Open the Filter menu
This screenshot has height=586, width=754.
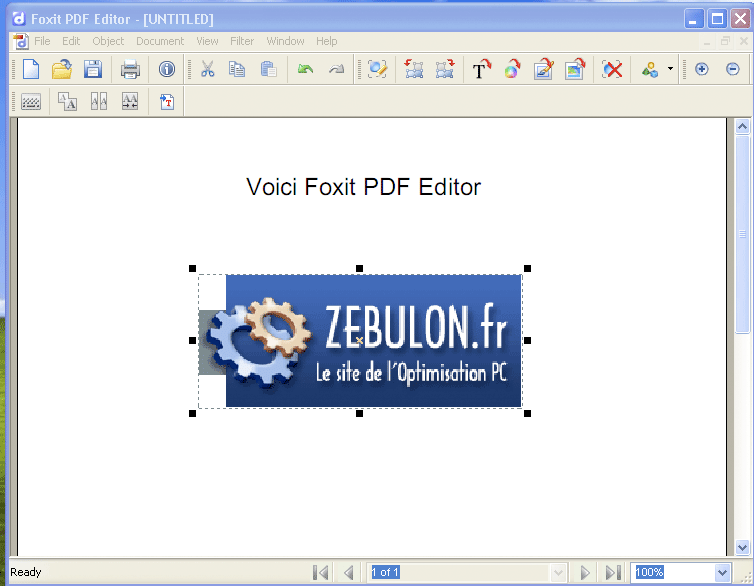pyautogui.click(x=242, y=41)
